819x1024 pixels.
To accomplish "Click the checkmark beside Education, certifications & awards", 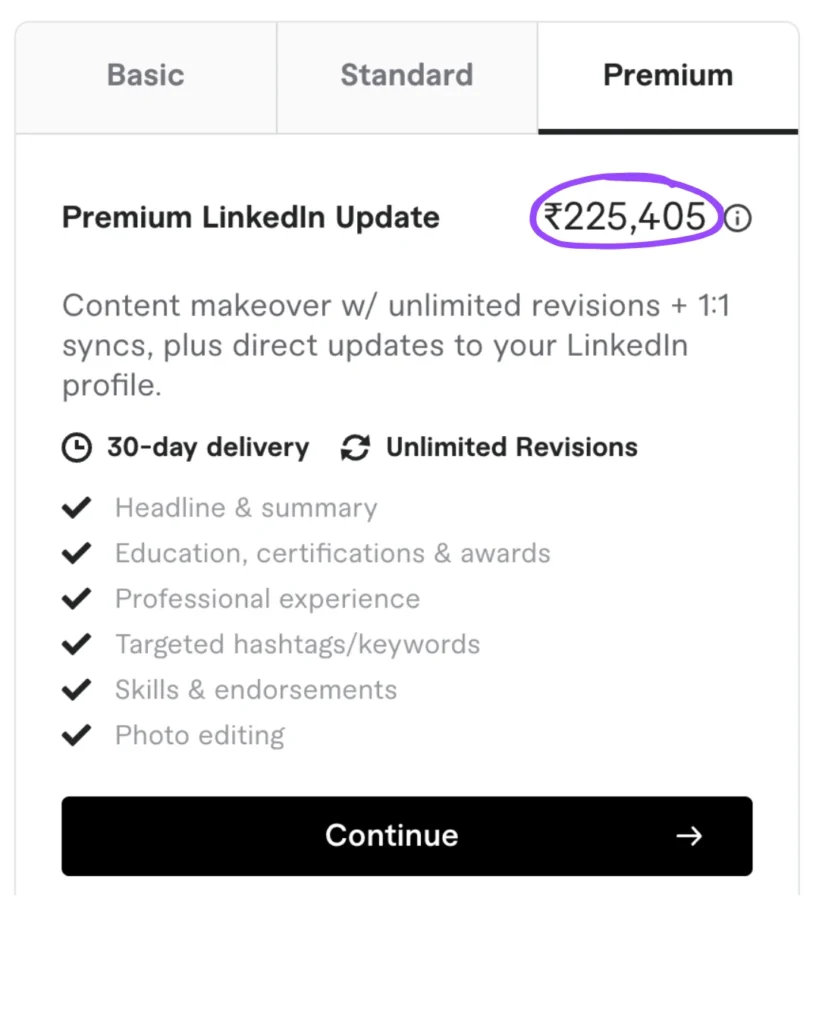I will tap(76, 553).
